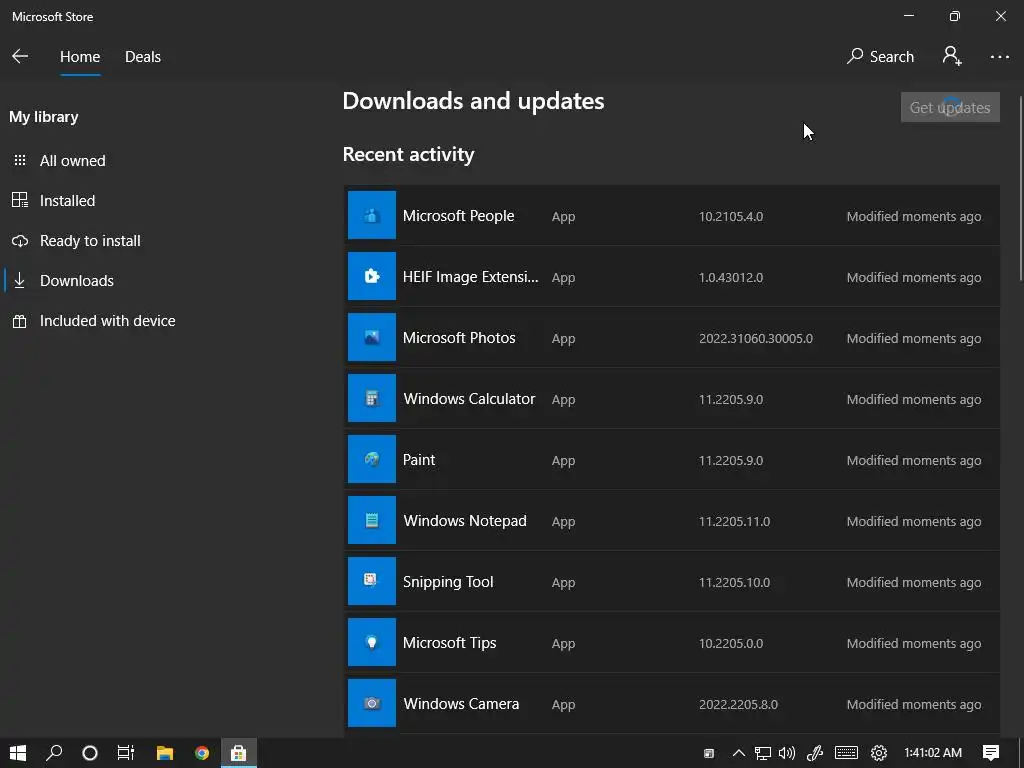This screenshot has width=1024, height=768.
Task: Click the Windows Camera app icon
Action: point(372,703)
